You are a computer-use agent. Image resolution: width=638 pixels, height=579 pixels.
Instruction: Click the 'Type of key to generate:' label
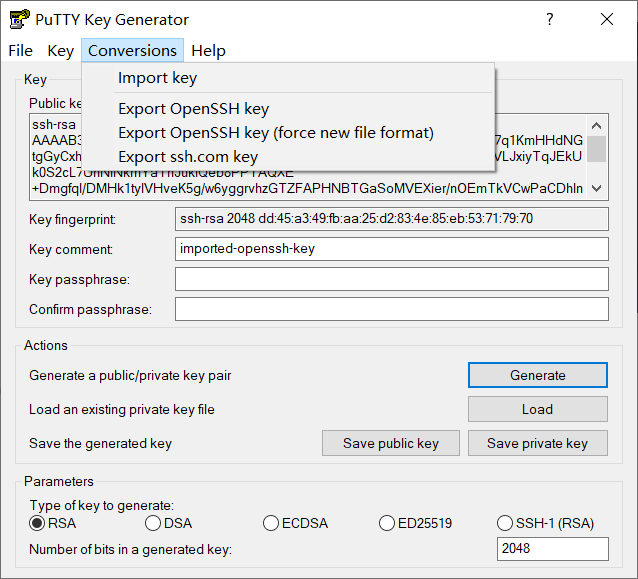102,505
